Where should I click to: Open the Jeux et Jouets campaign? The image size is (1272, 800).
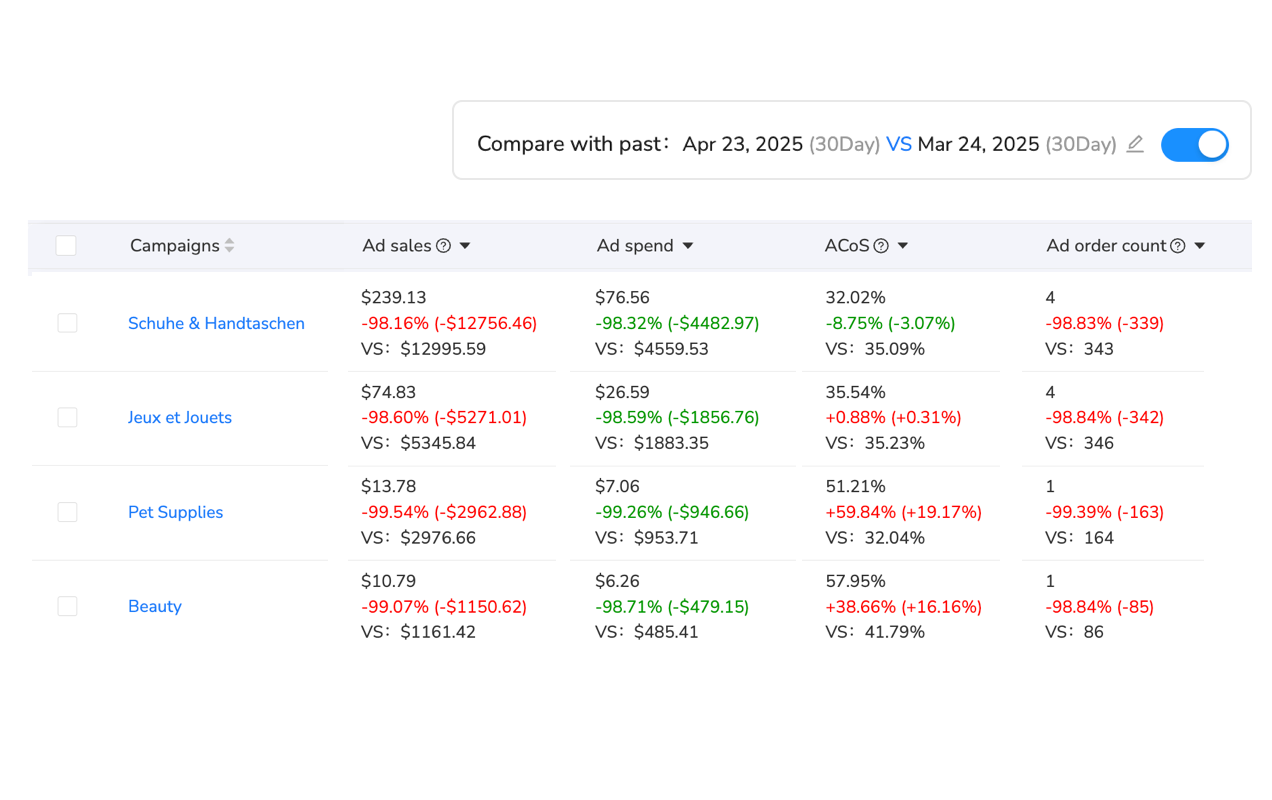(180, 417)
